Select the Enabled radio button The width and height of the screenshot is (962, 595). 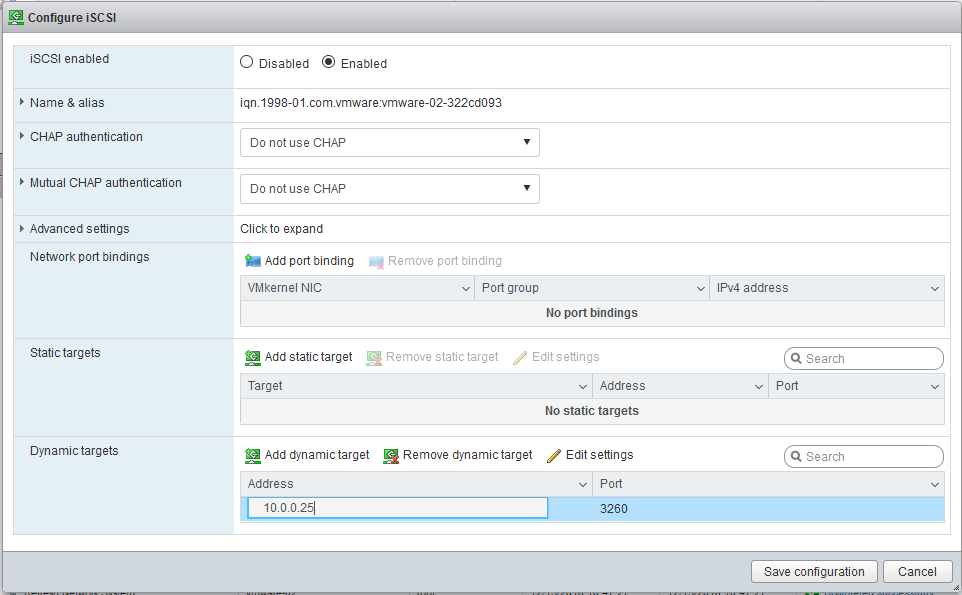pyautogui.click(x=329, y=62)
